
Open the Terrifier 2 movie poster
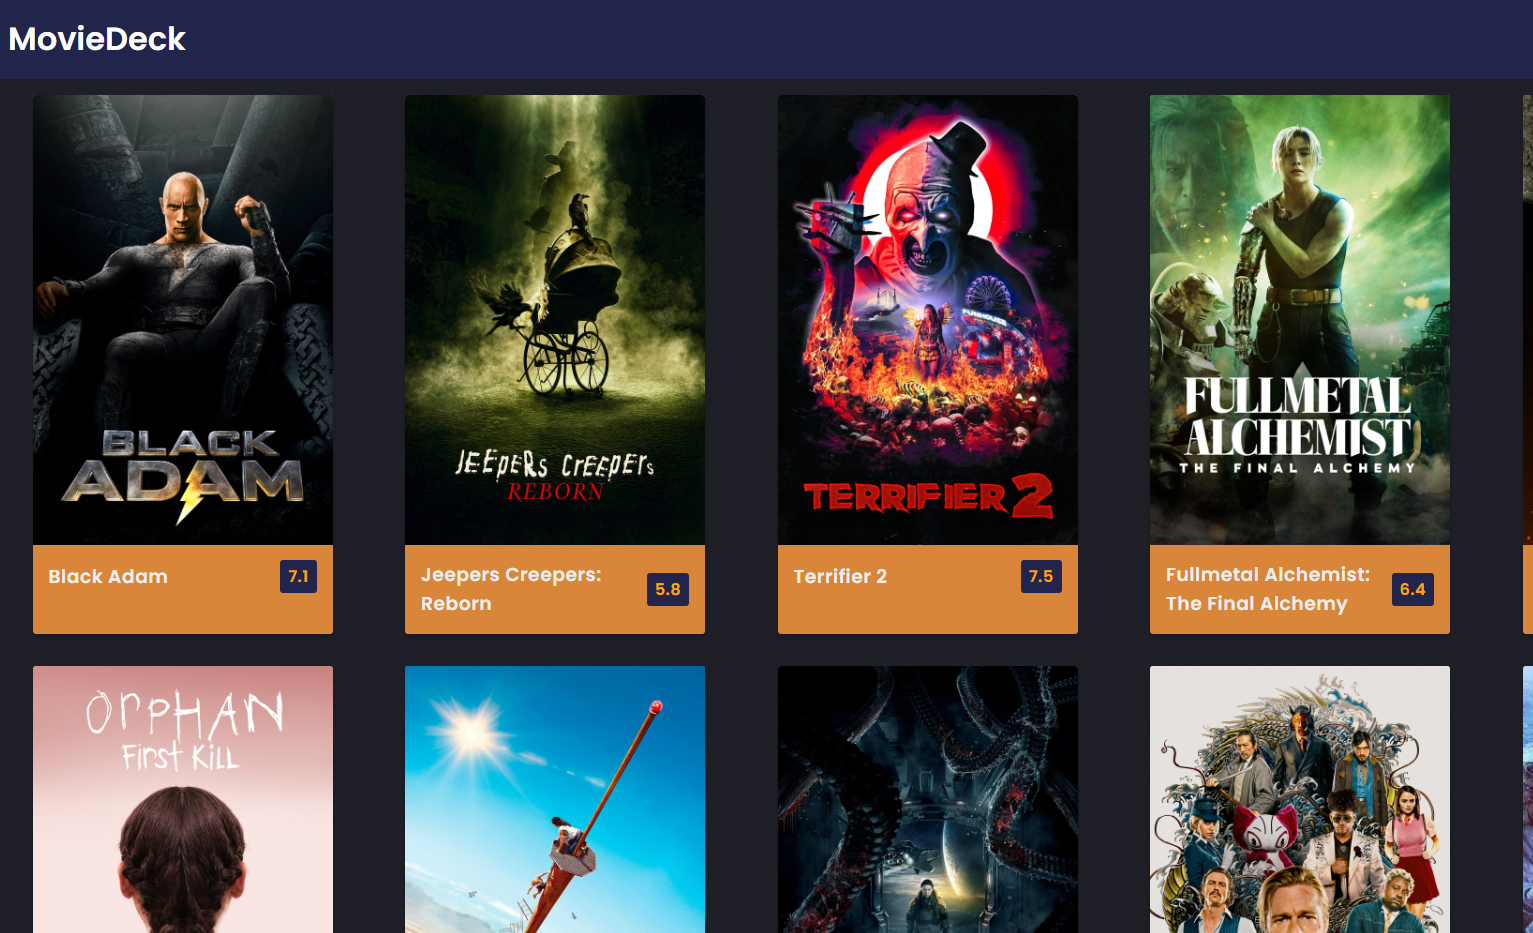(928, 320)
